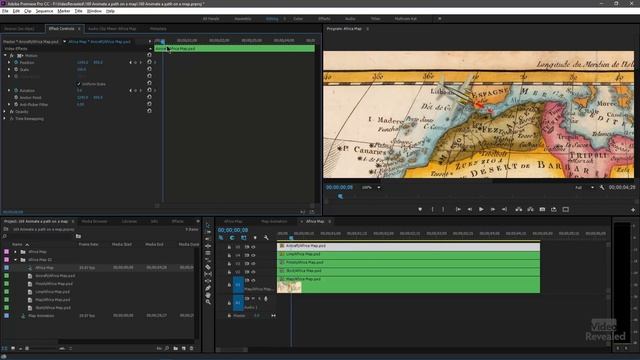This screenshot has height=360, width=640.
Task: Select the Selection tool in tools panel
Action: click(x=208, y=225)
